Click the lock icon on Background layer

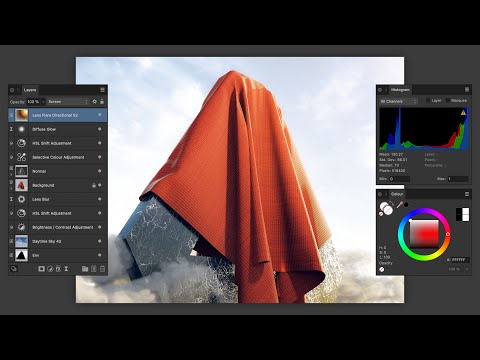point(94,185)
